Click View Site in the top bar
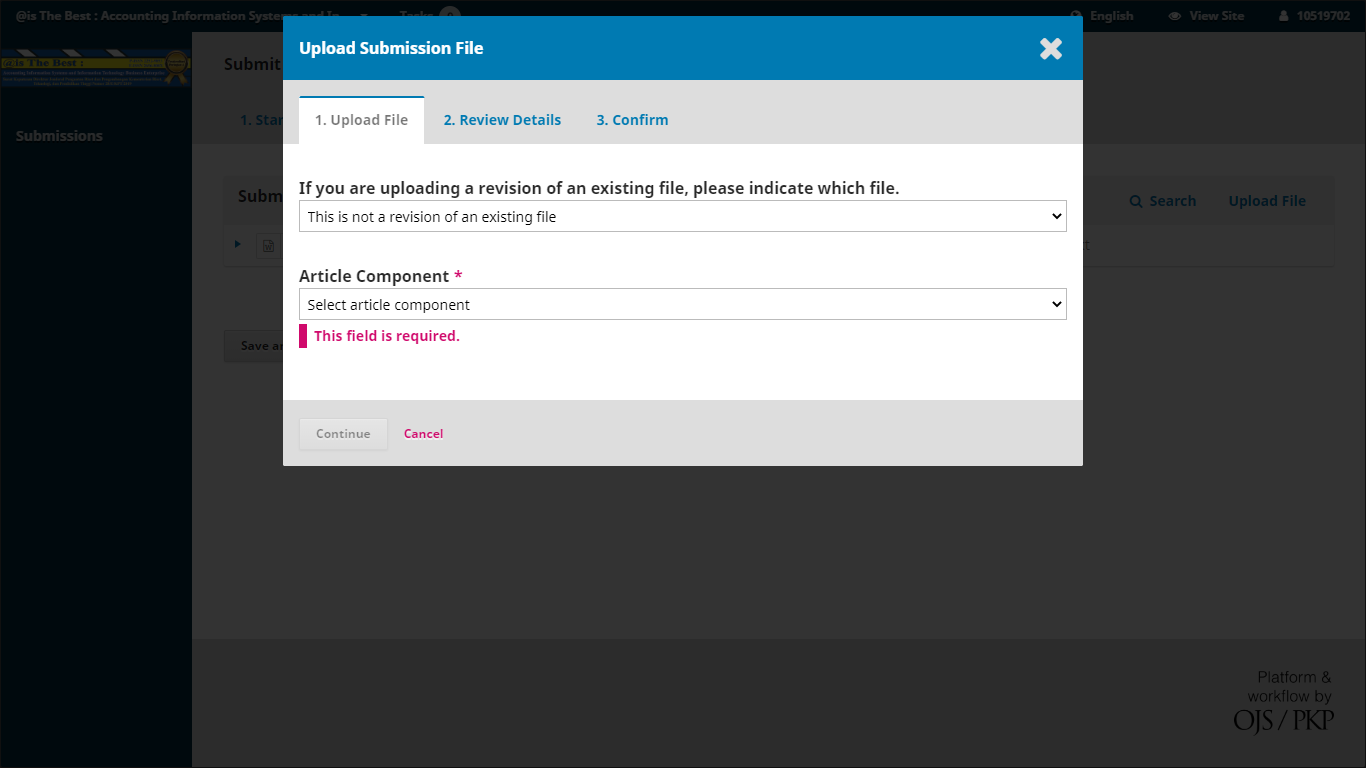This screenshot has height=768, width=1366. 1206,16
